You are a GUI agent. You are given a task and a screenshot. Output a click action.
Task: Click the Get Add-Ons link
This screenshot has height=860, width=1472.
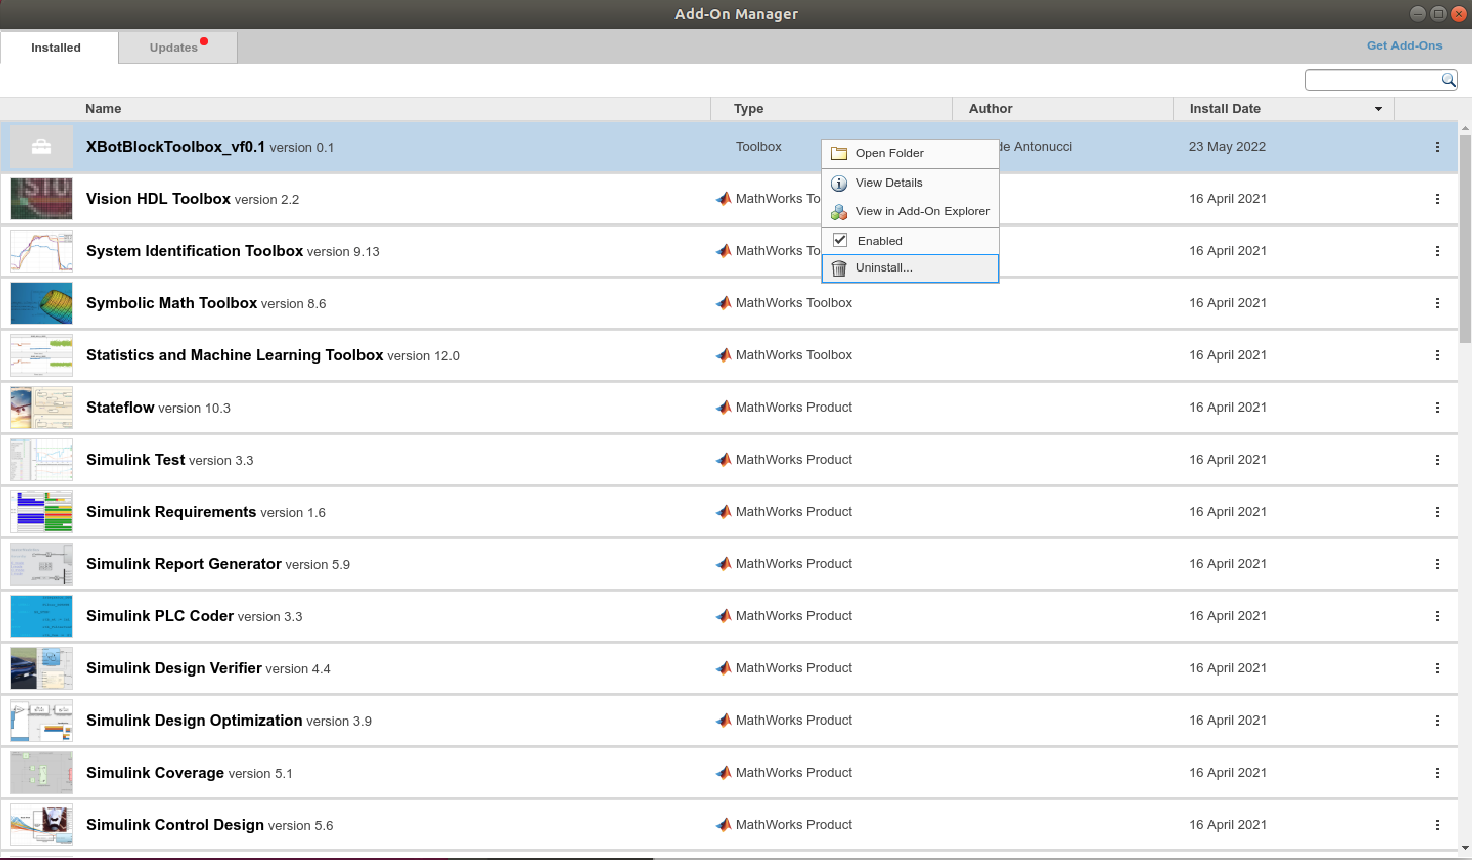pos(1404,46)
